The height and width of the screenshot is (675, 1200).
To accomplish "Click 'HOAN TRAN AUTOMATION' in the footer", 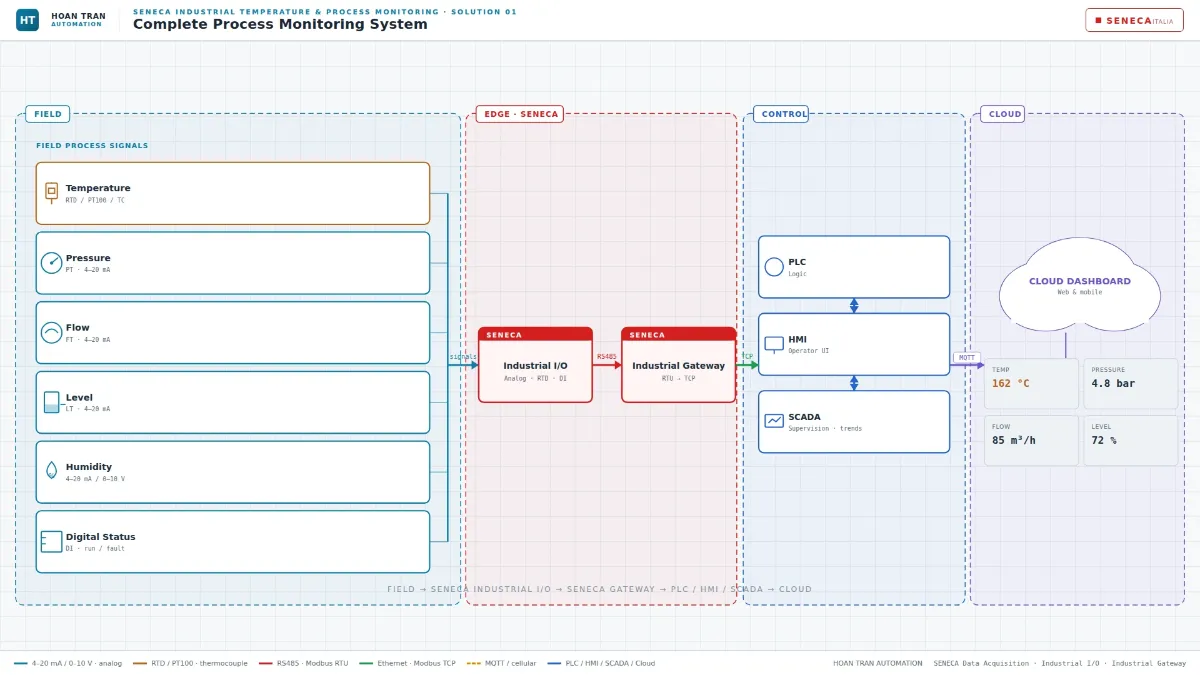I will (x=878, y=663).
